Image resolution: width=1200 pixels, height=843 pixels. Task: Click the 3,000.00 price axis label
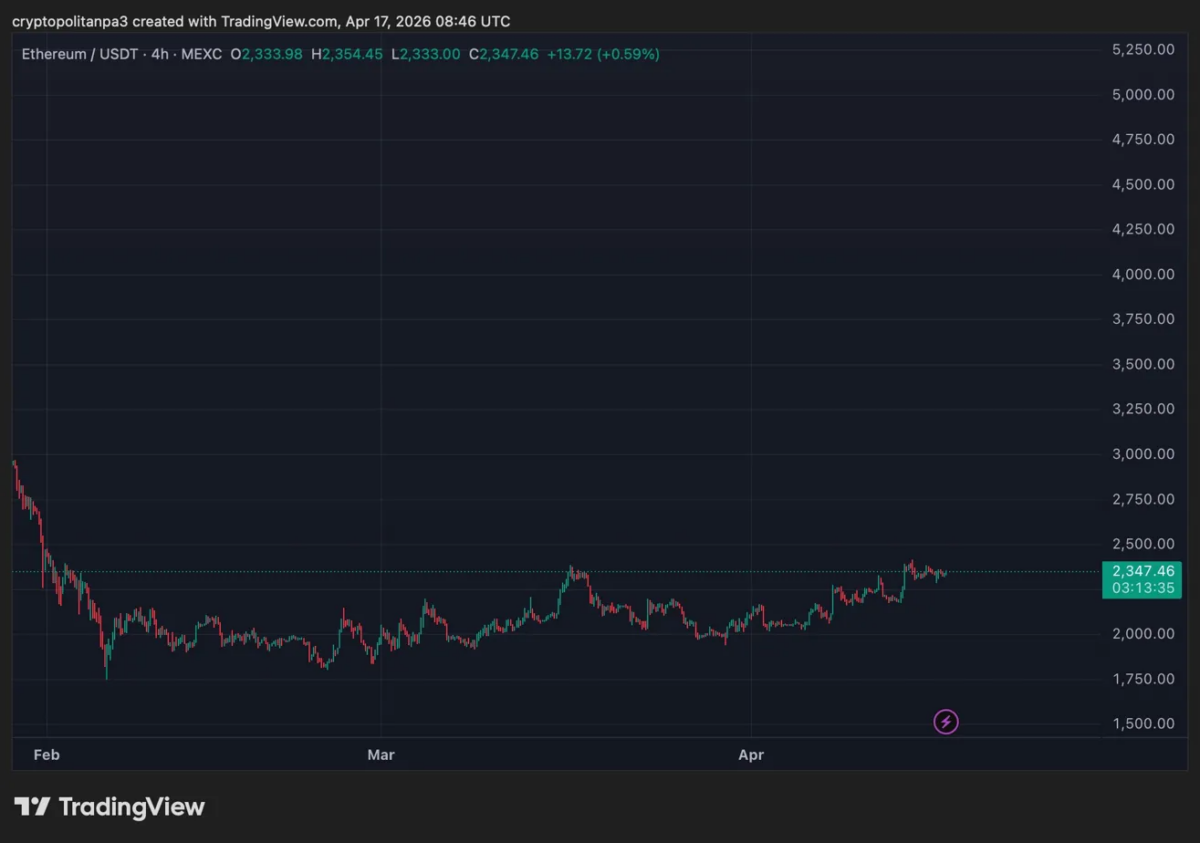point(1142,454)
